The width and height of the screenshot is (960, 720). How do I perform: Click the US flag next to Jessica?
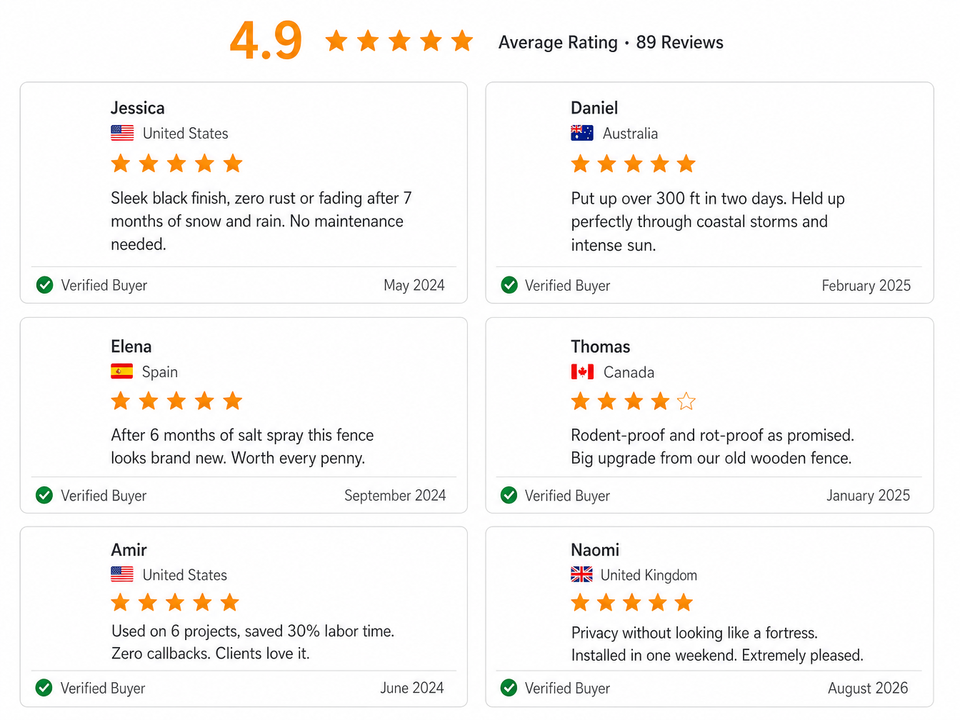pos(122,133)
